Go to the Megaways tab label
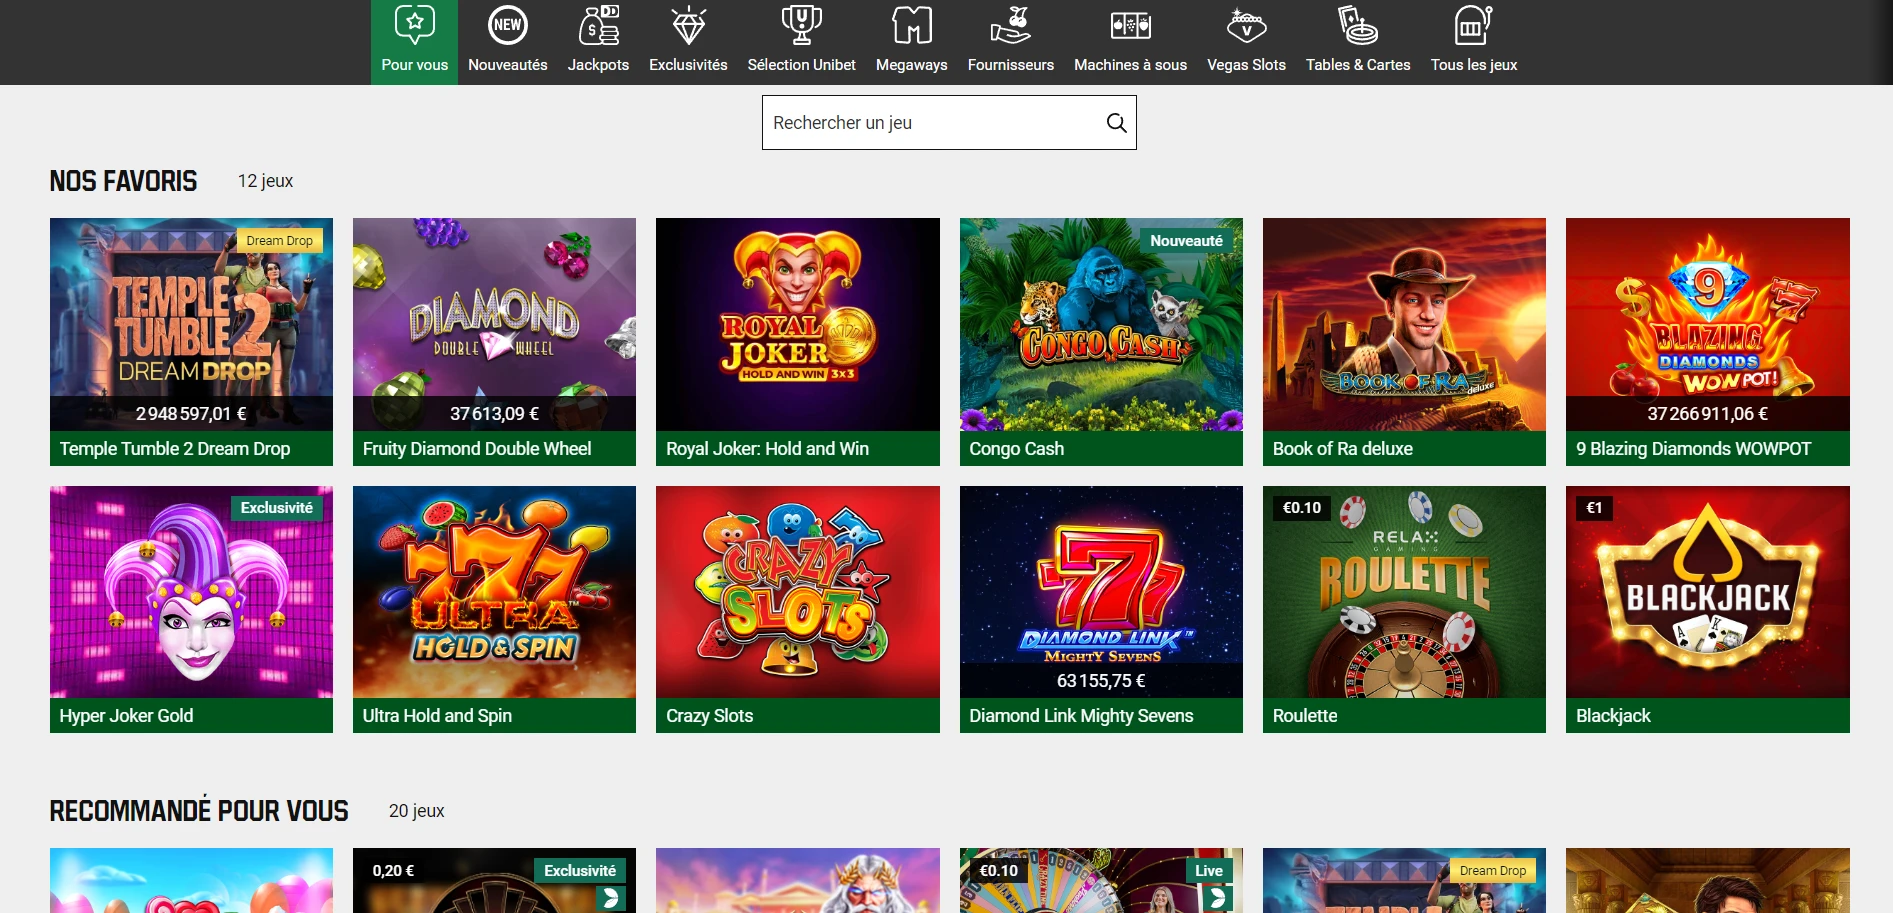The image size is (1893, 913). [912, 65]
